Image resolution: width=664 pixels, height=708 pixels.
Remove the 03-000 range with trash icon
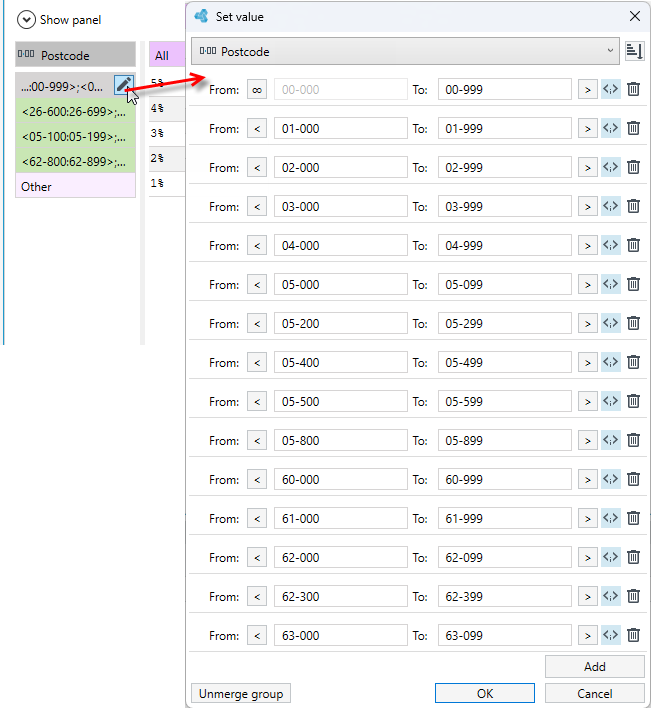(633, 206)
